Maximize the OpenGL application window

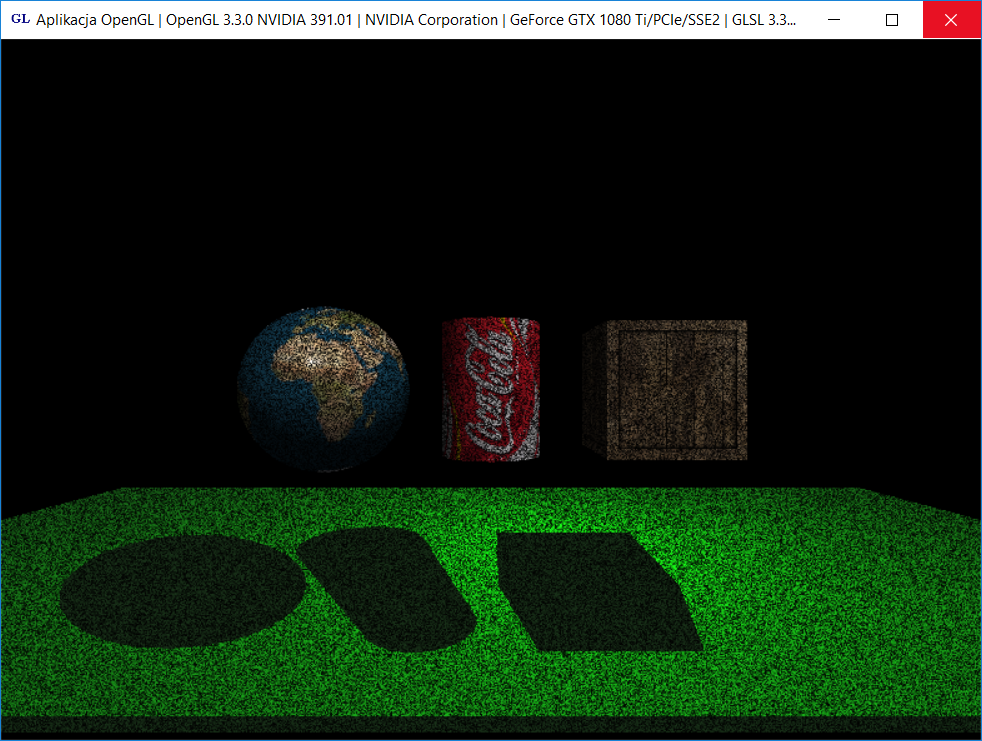893,19
